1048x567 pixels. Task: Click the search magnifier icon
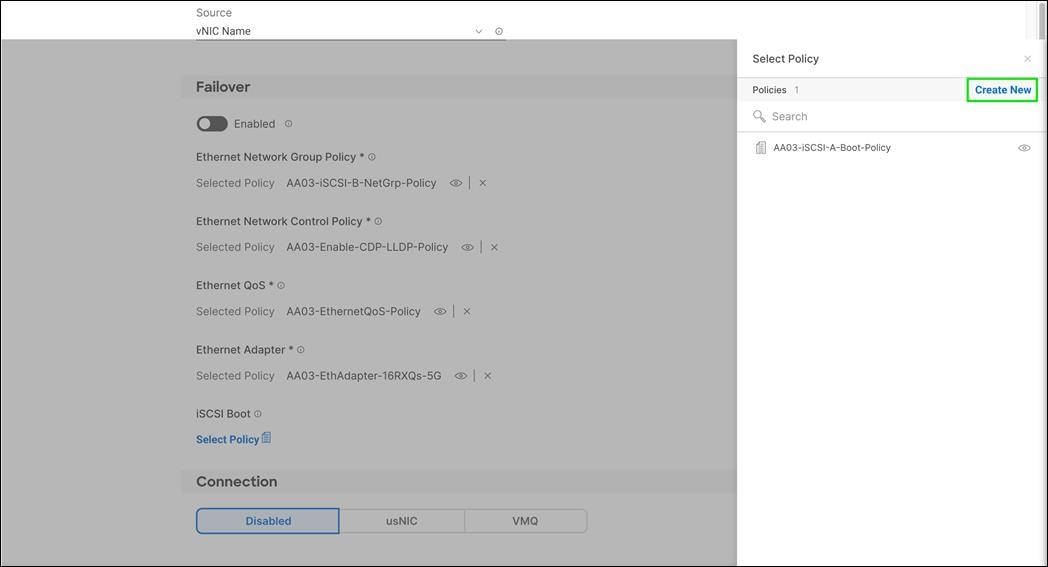point(759,116)
